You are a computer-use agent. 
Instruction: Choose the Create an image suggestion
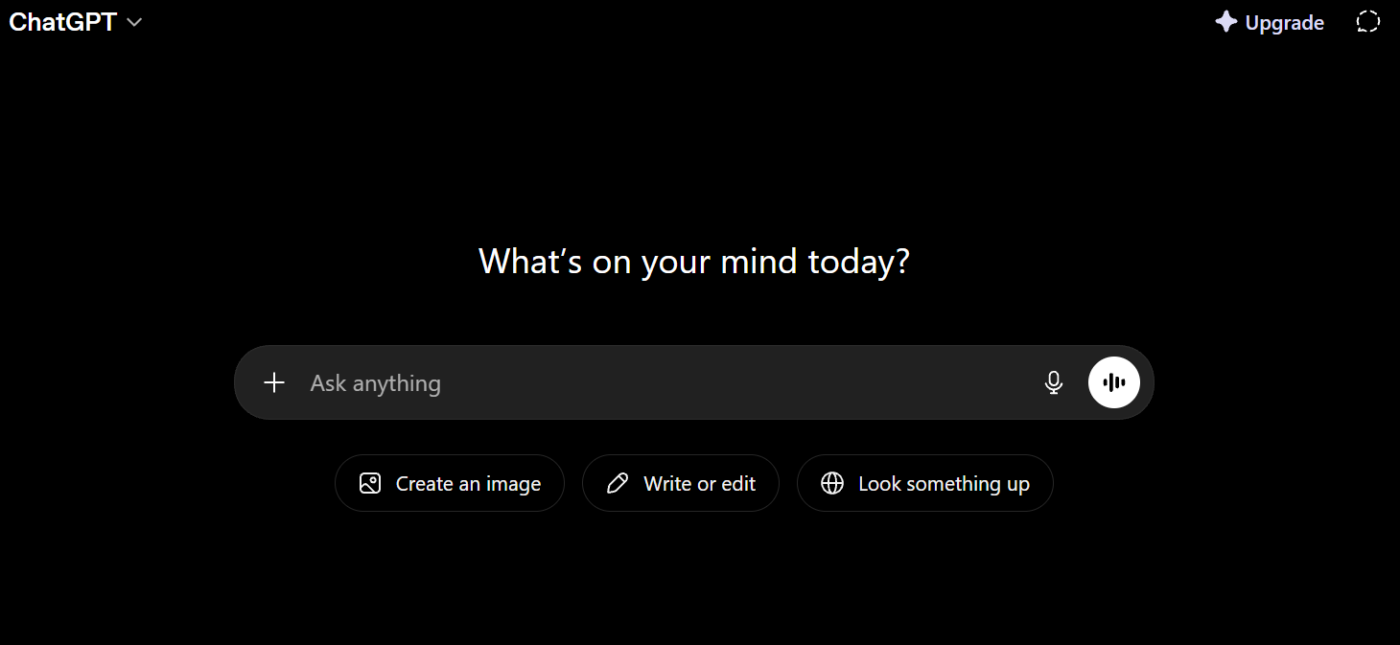click(x=450, y=484)
